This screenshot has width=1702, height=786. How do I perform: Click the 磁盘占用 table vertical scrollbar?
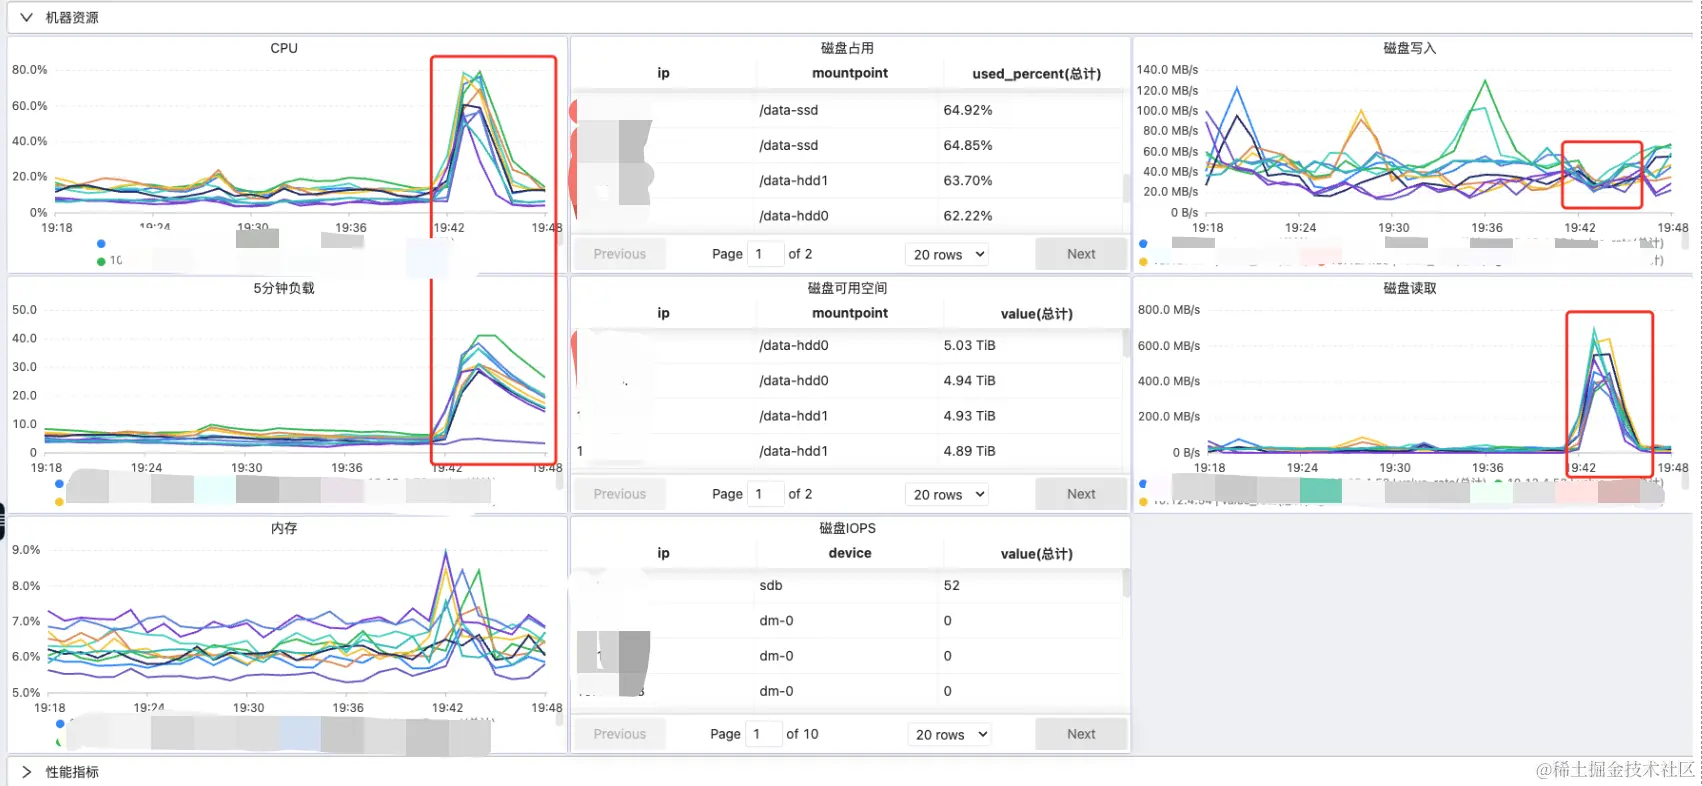point(1126,187)
